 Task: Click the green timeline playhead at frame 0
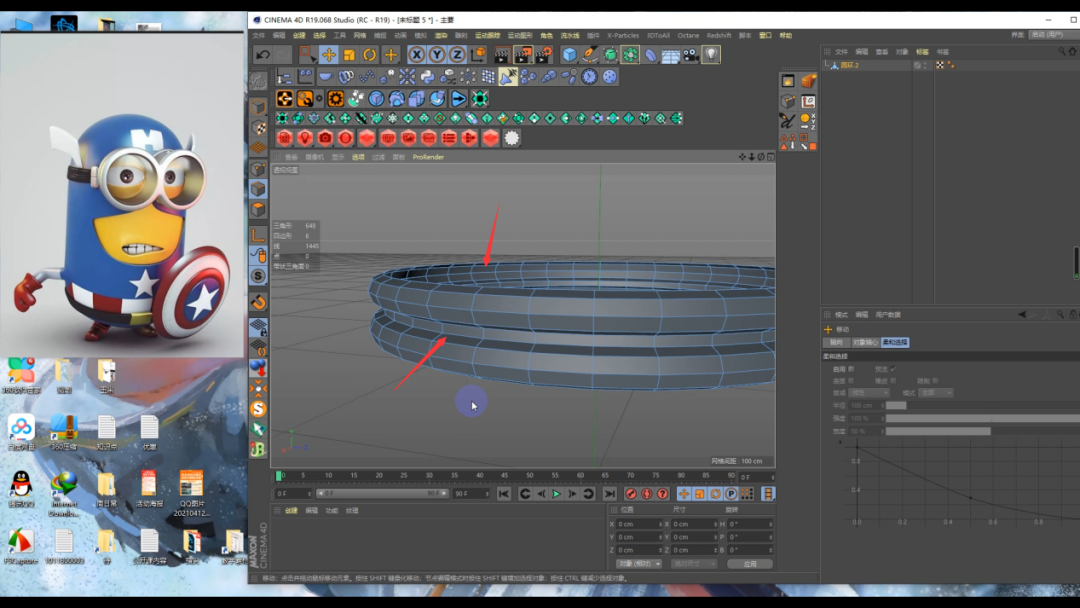[x=278, y=476]
